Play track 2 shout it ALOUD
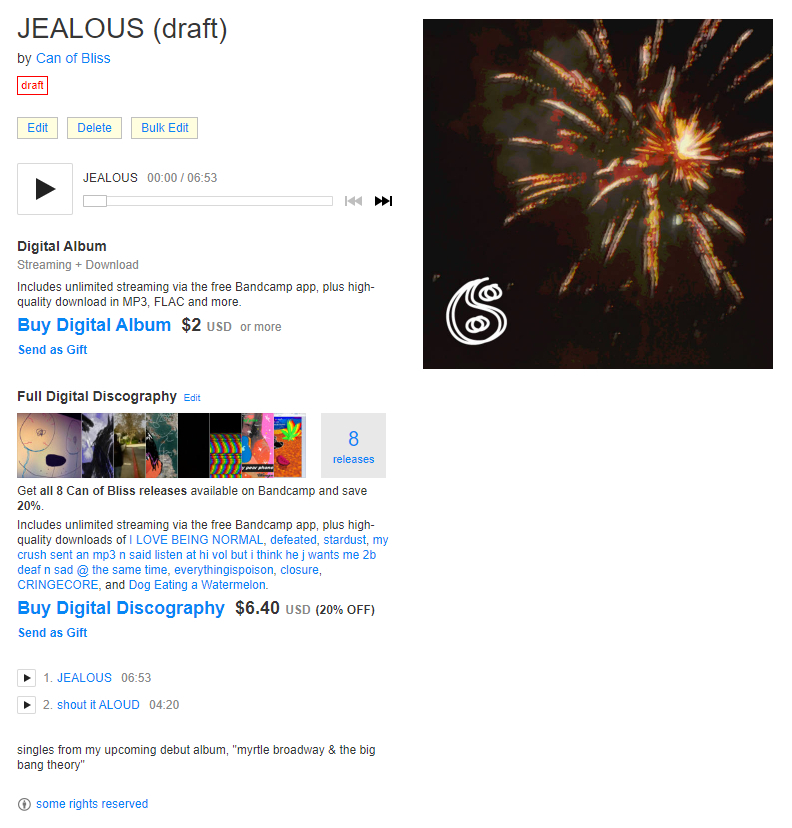This screenshot has height=828, width=792. pos(26,704)
